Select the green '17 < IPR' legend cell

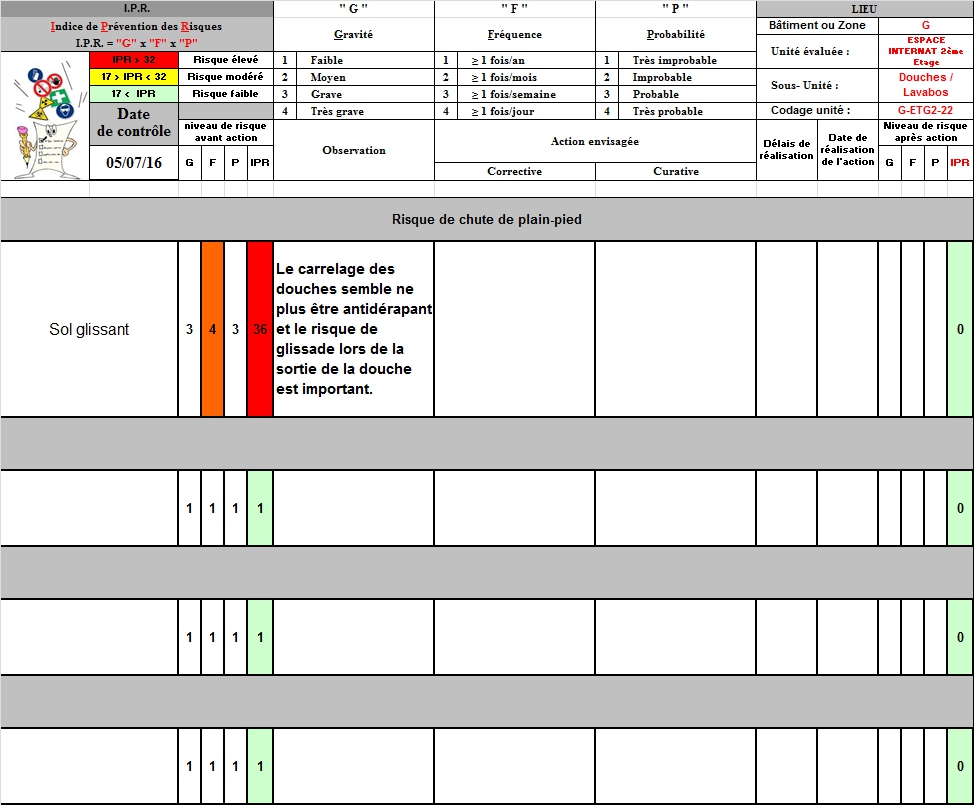133,94
